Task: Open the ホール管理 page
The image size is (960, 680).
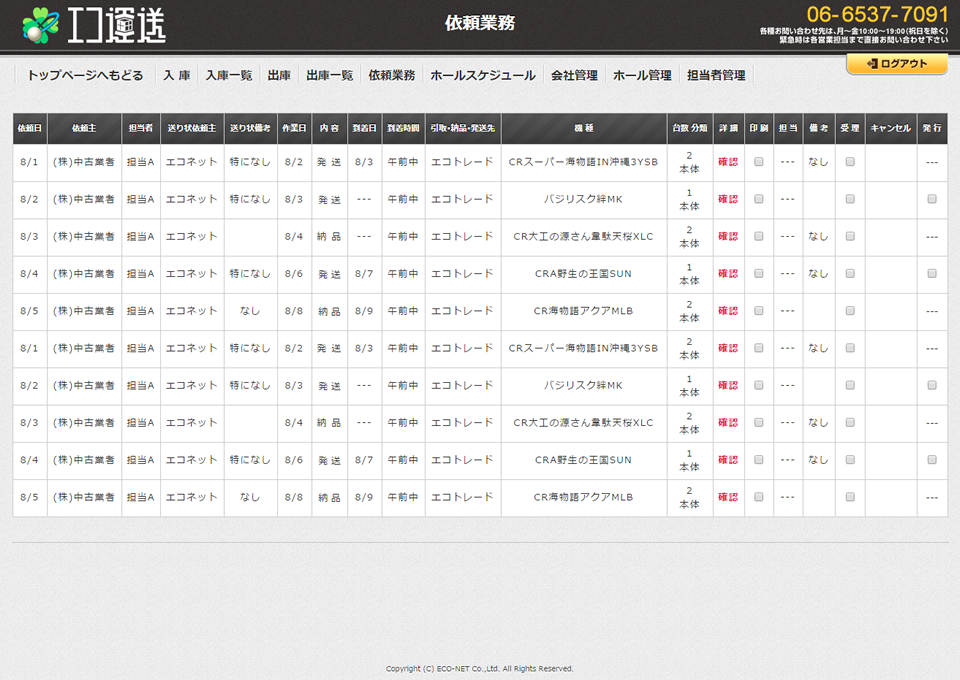Action: tap(642, 75)
